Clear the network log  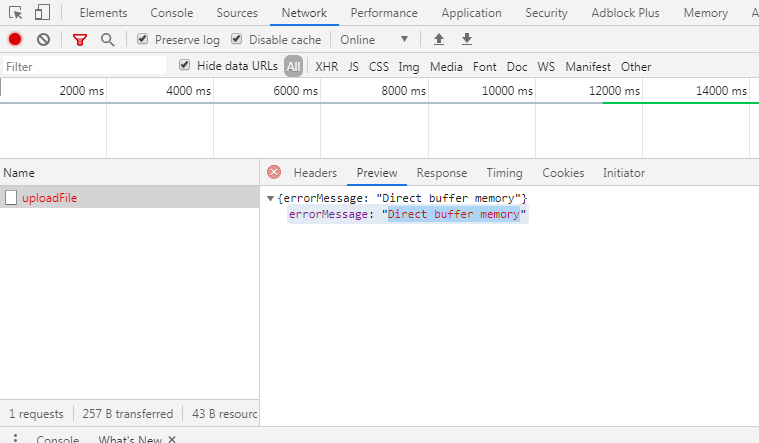click(x=43, y=40)
